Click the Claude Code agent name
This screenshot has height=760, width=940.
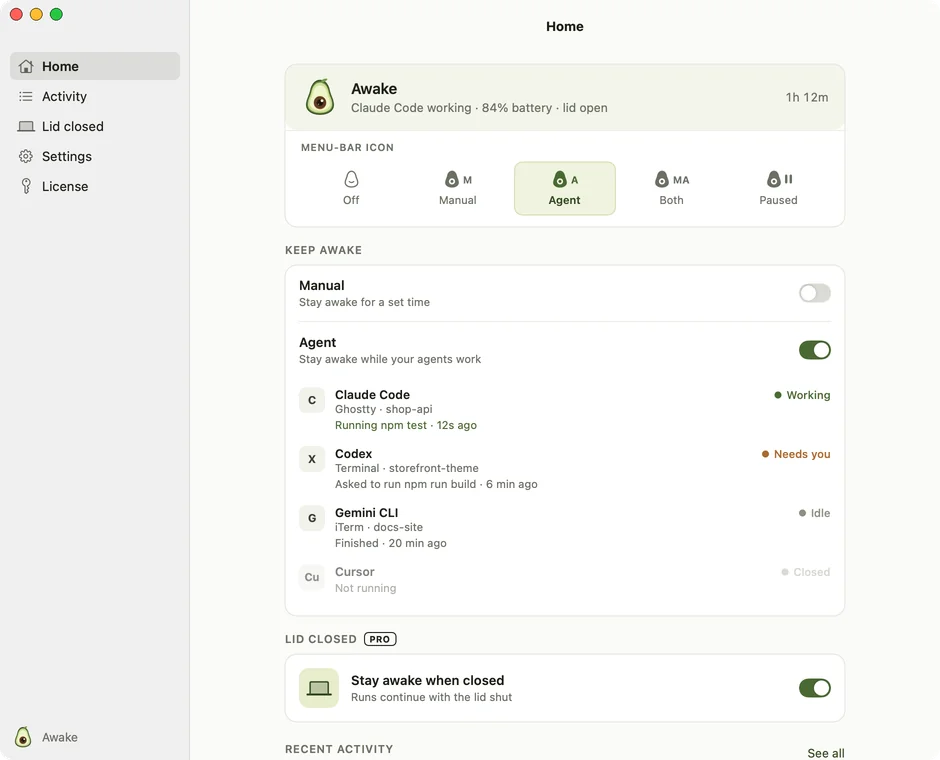(x=372, y=394)
